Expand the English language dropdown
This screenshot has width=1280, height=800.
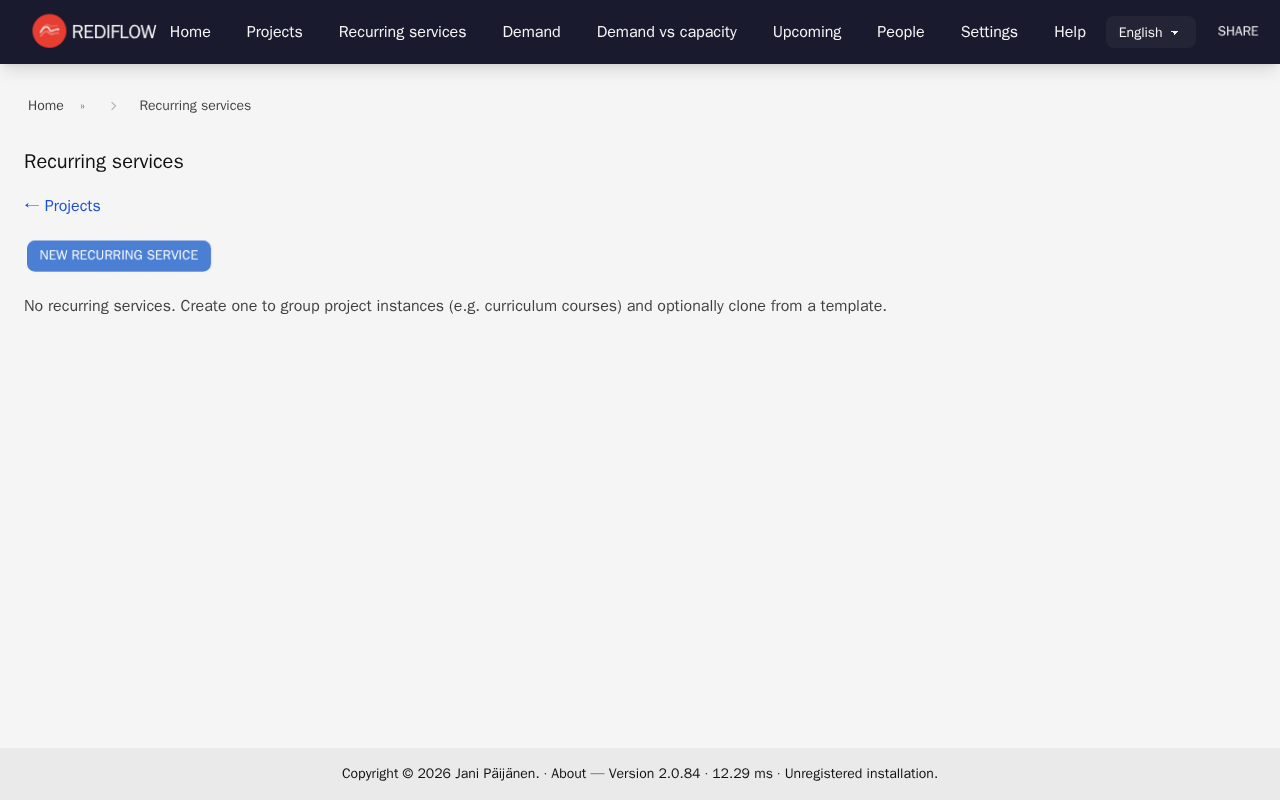click(1150, 32)
